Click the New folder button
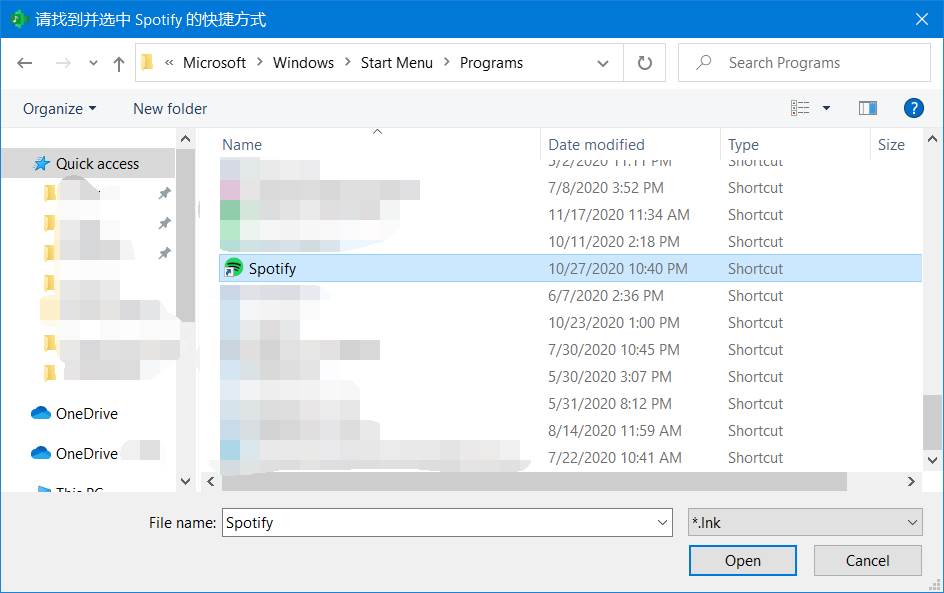Image resolution: width=944 pixels, height=593 pixels. (x=169, y=108)
